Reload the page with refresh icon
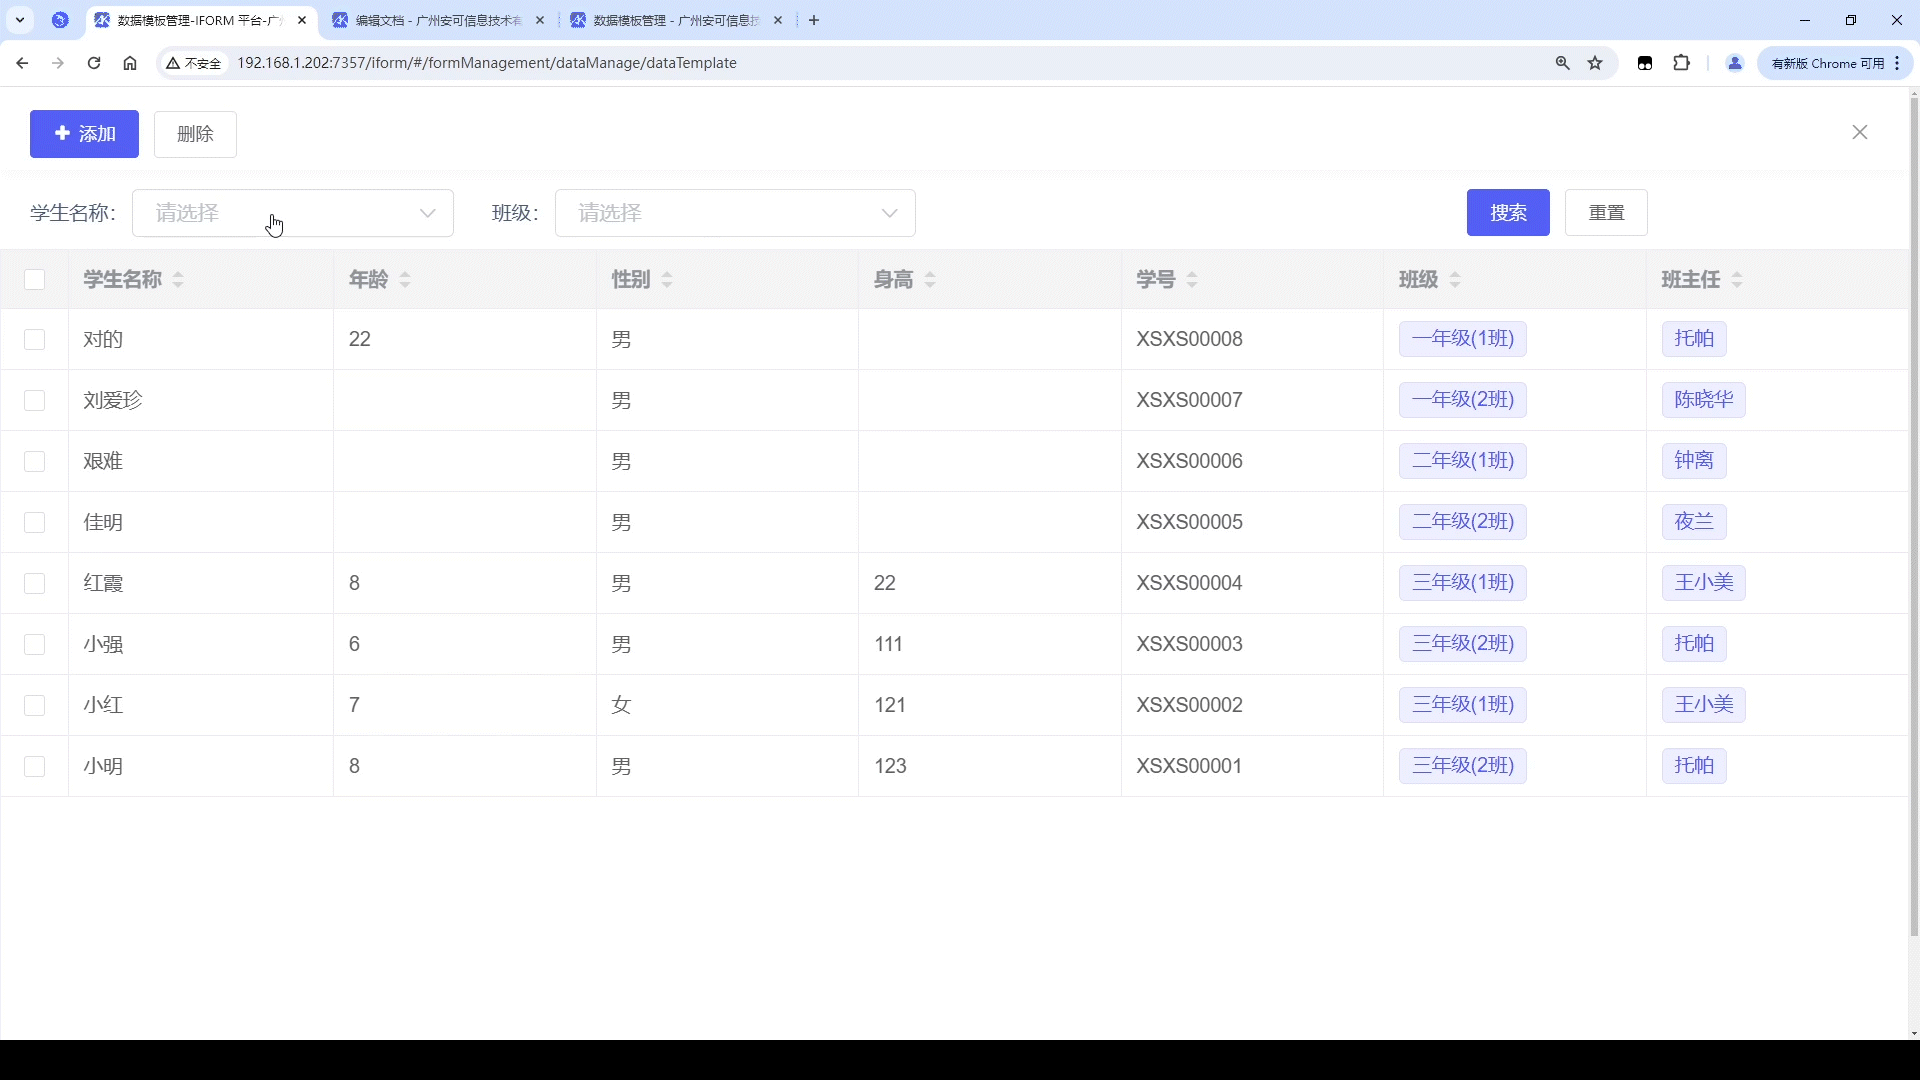The width and height of the screenshot is (1920, 1080). click(94, 63)
